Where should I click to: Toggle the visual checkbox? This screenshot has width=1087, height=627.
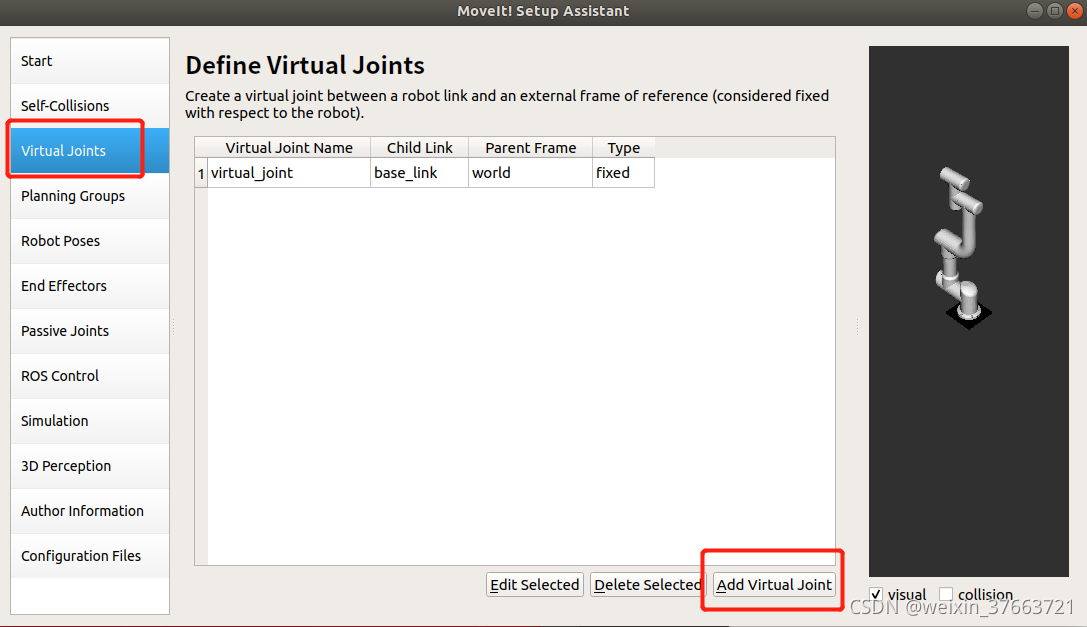(876, 594)
